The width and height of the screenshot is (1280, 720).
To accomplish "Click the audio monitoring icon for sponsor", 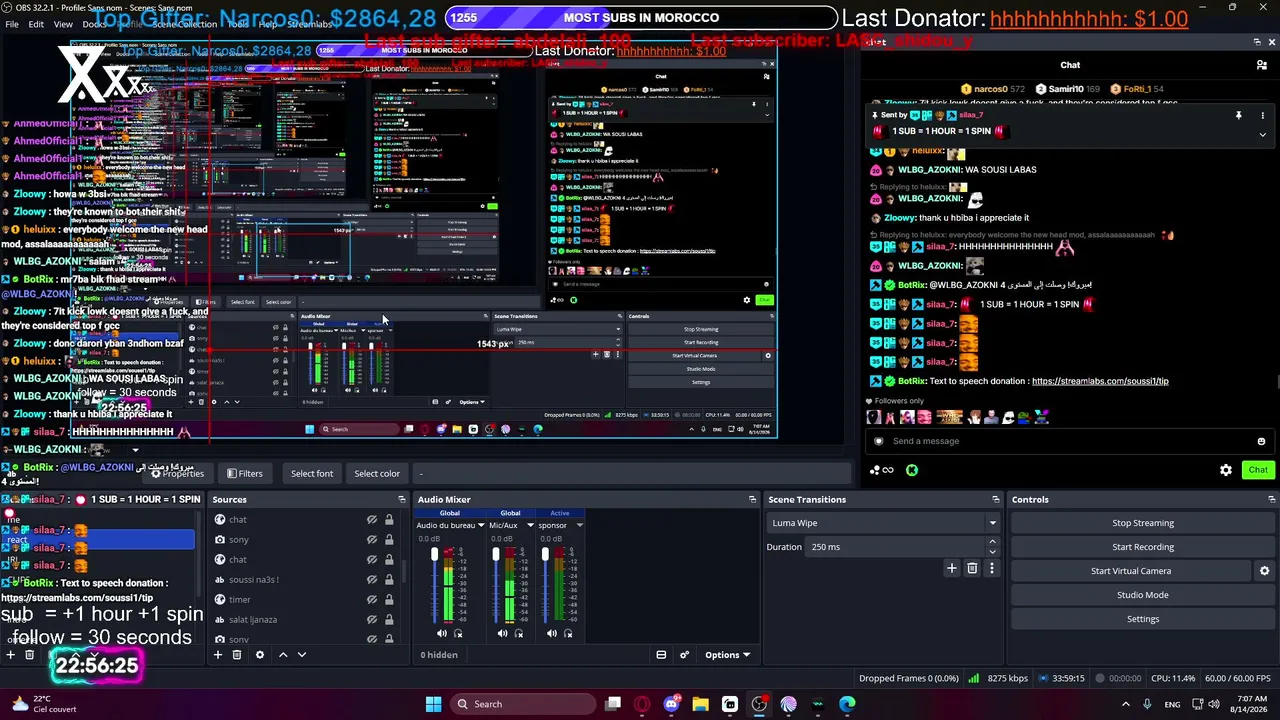I will click(x=568, y=633).
